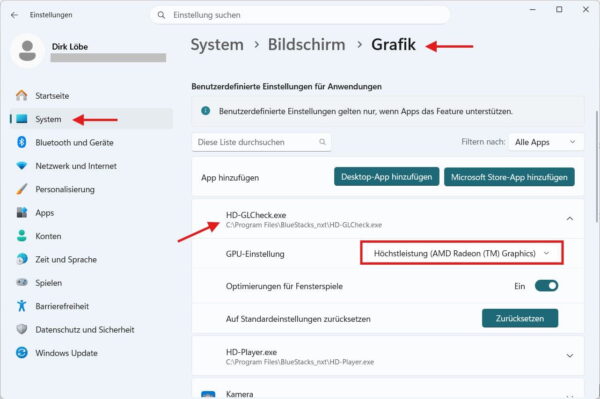Image resolution: width=600 pixels, height=399 pixels.
Task: Click Microsoft Store-App hinzufügen button
Action: [509, 177]
